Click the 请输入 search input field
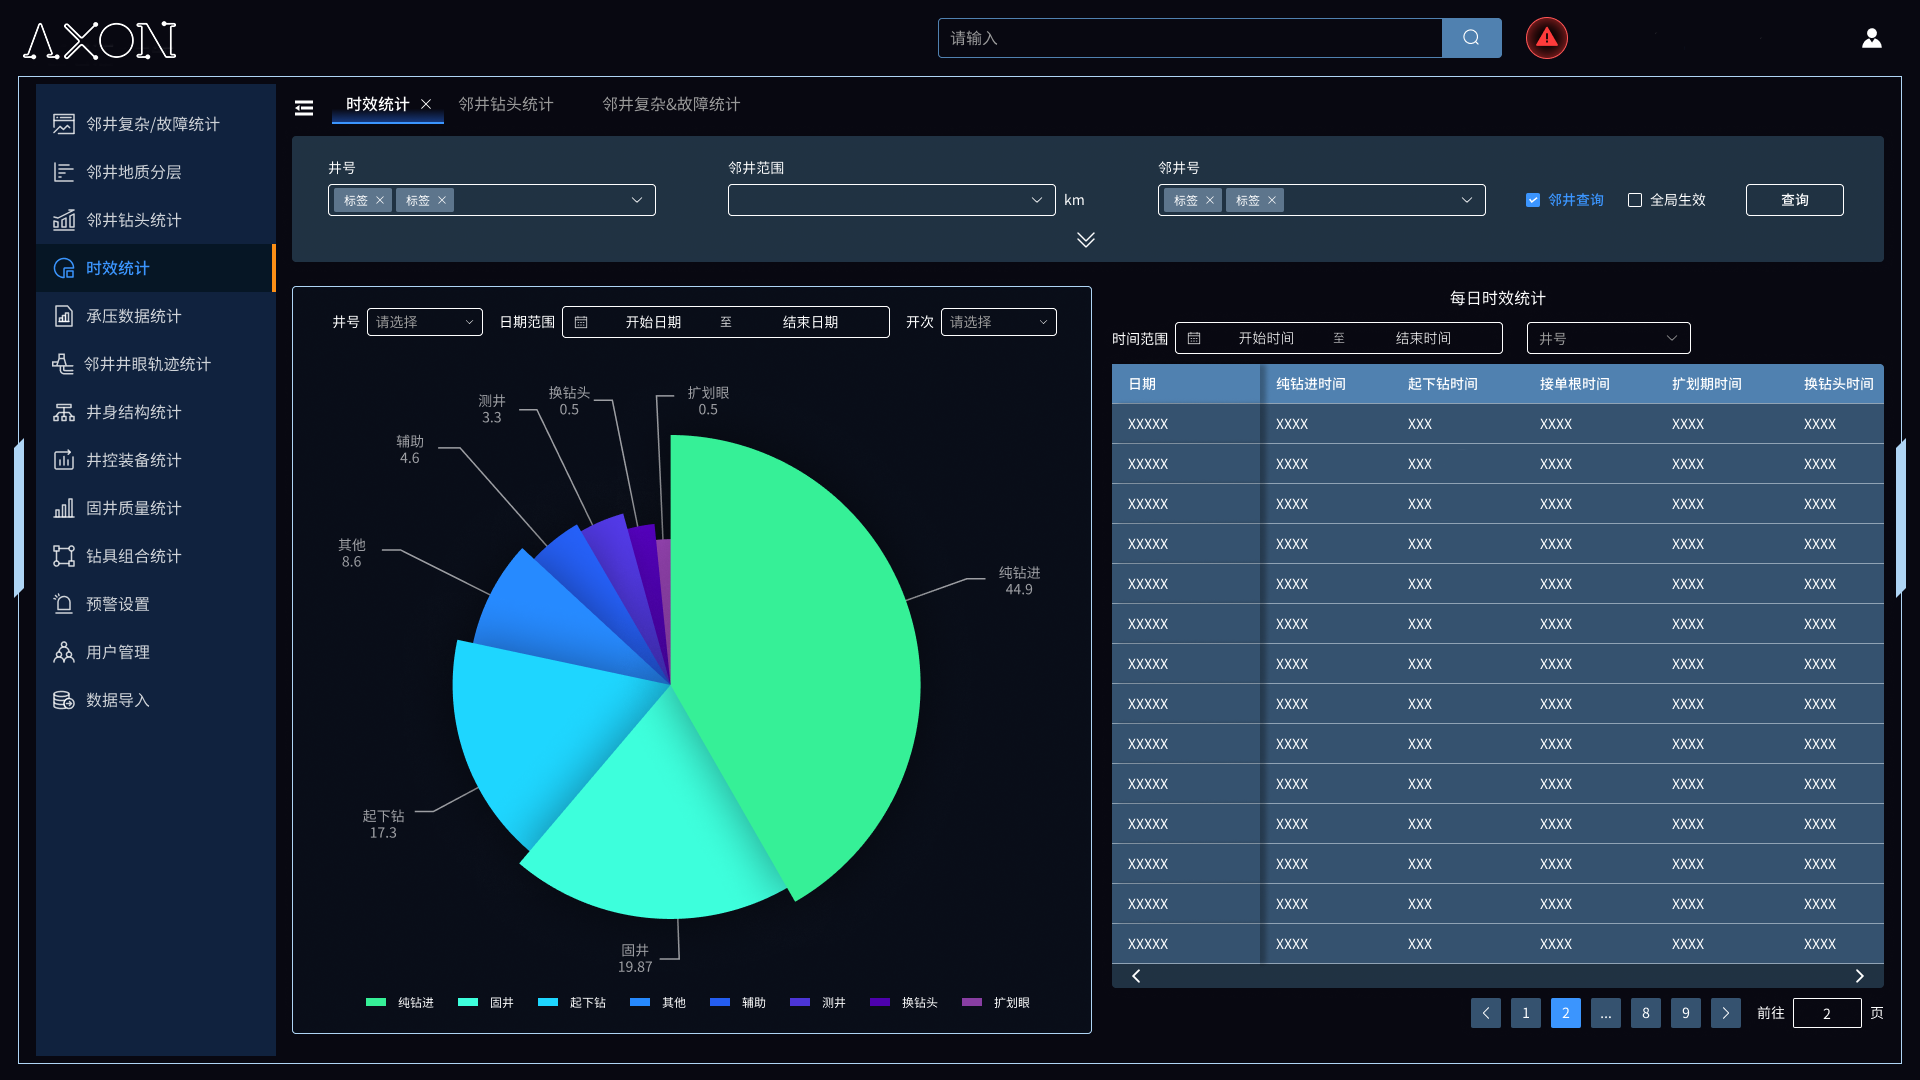Image resolution: width=1920 pixels, height=1080 pixels. pyautogui.click(x=1190, y=38)
